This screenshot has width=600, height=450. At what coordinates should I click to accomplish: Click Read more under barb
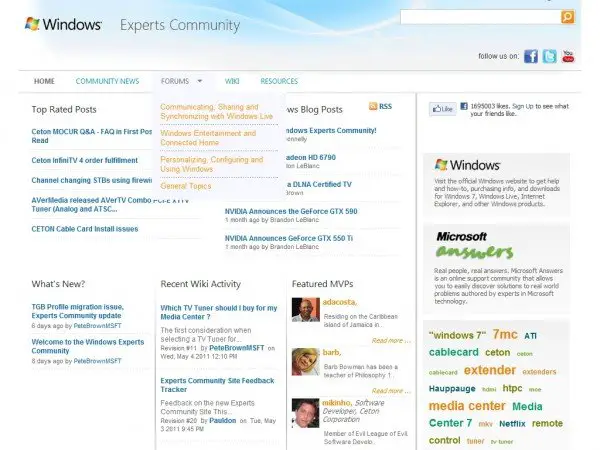click(391, 391)
